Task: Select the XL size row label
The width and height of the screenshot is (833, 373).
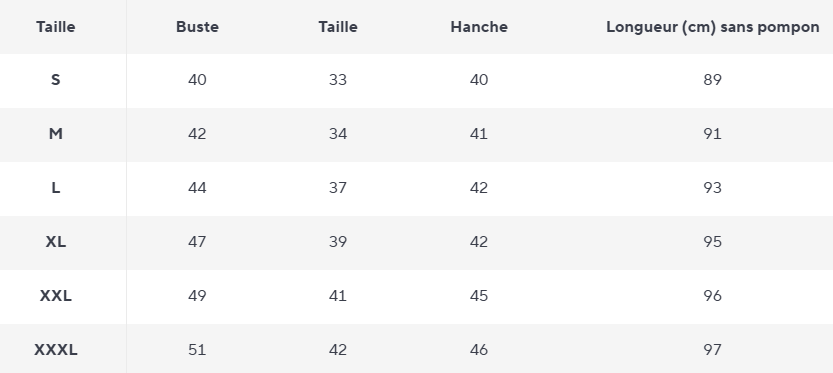Action: tap(55, 242)
